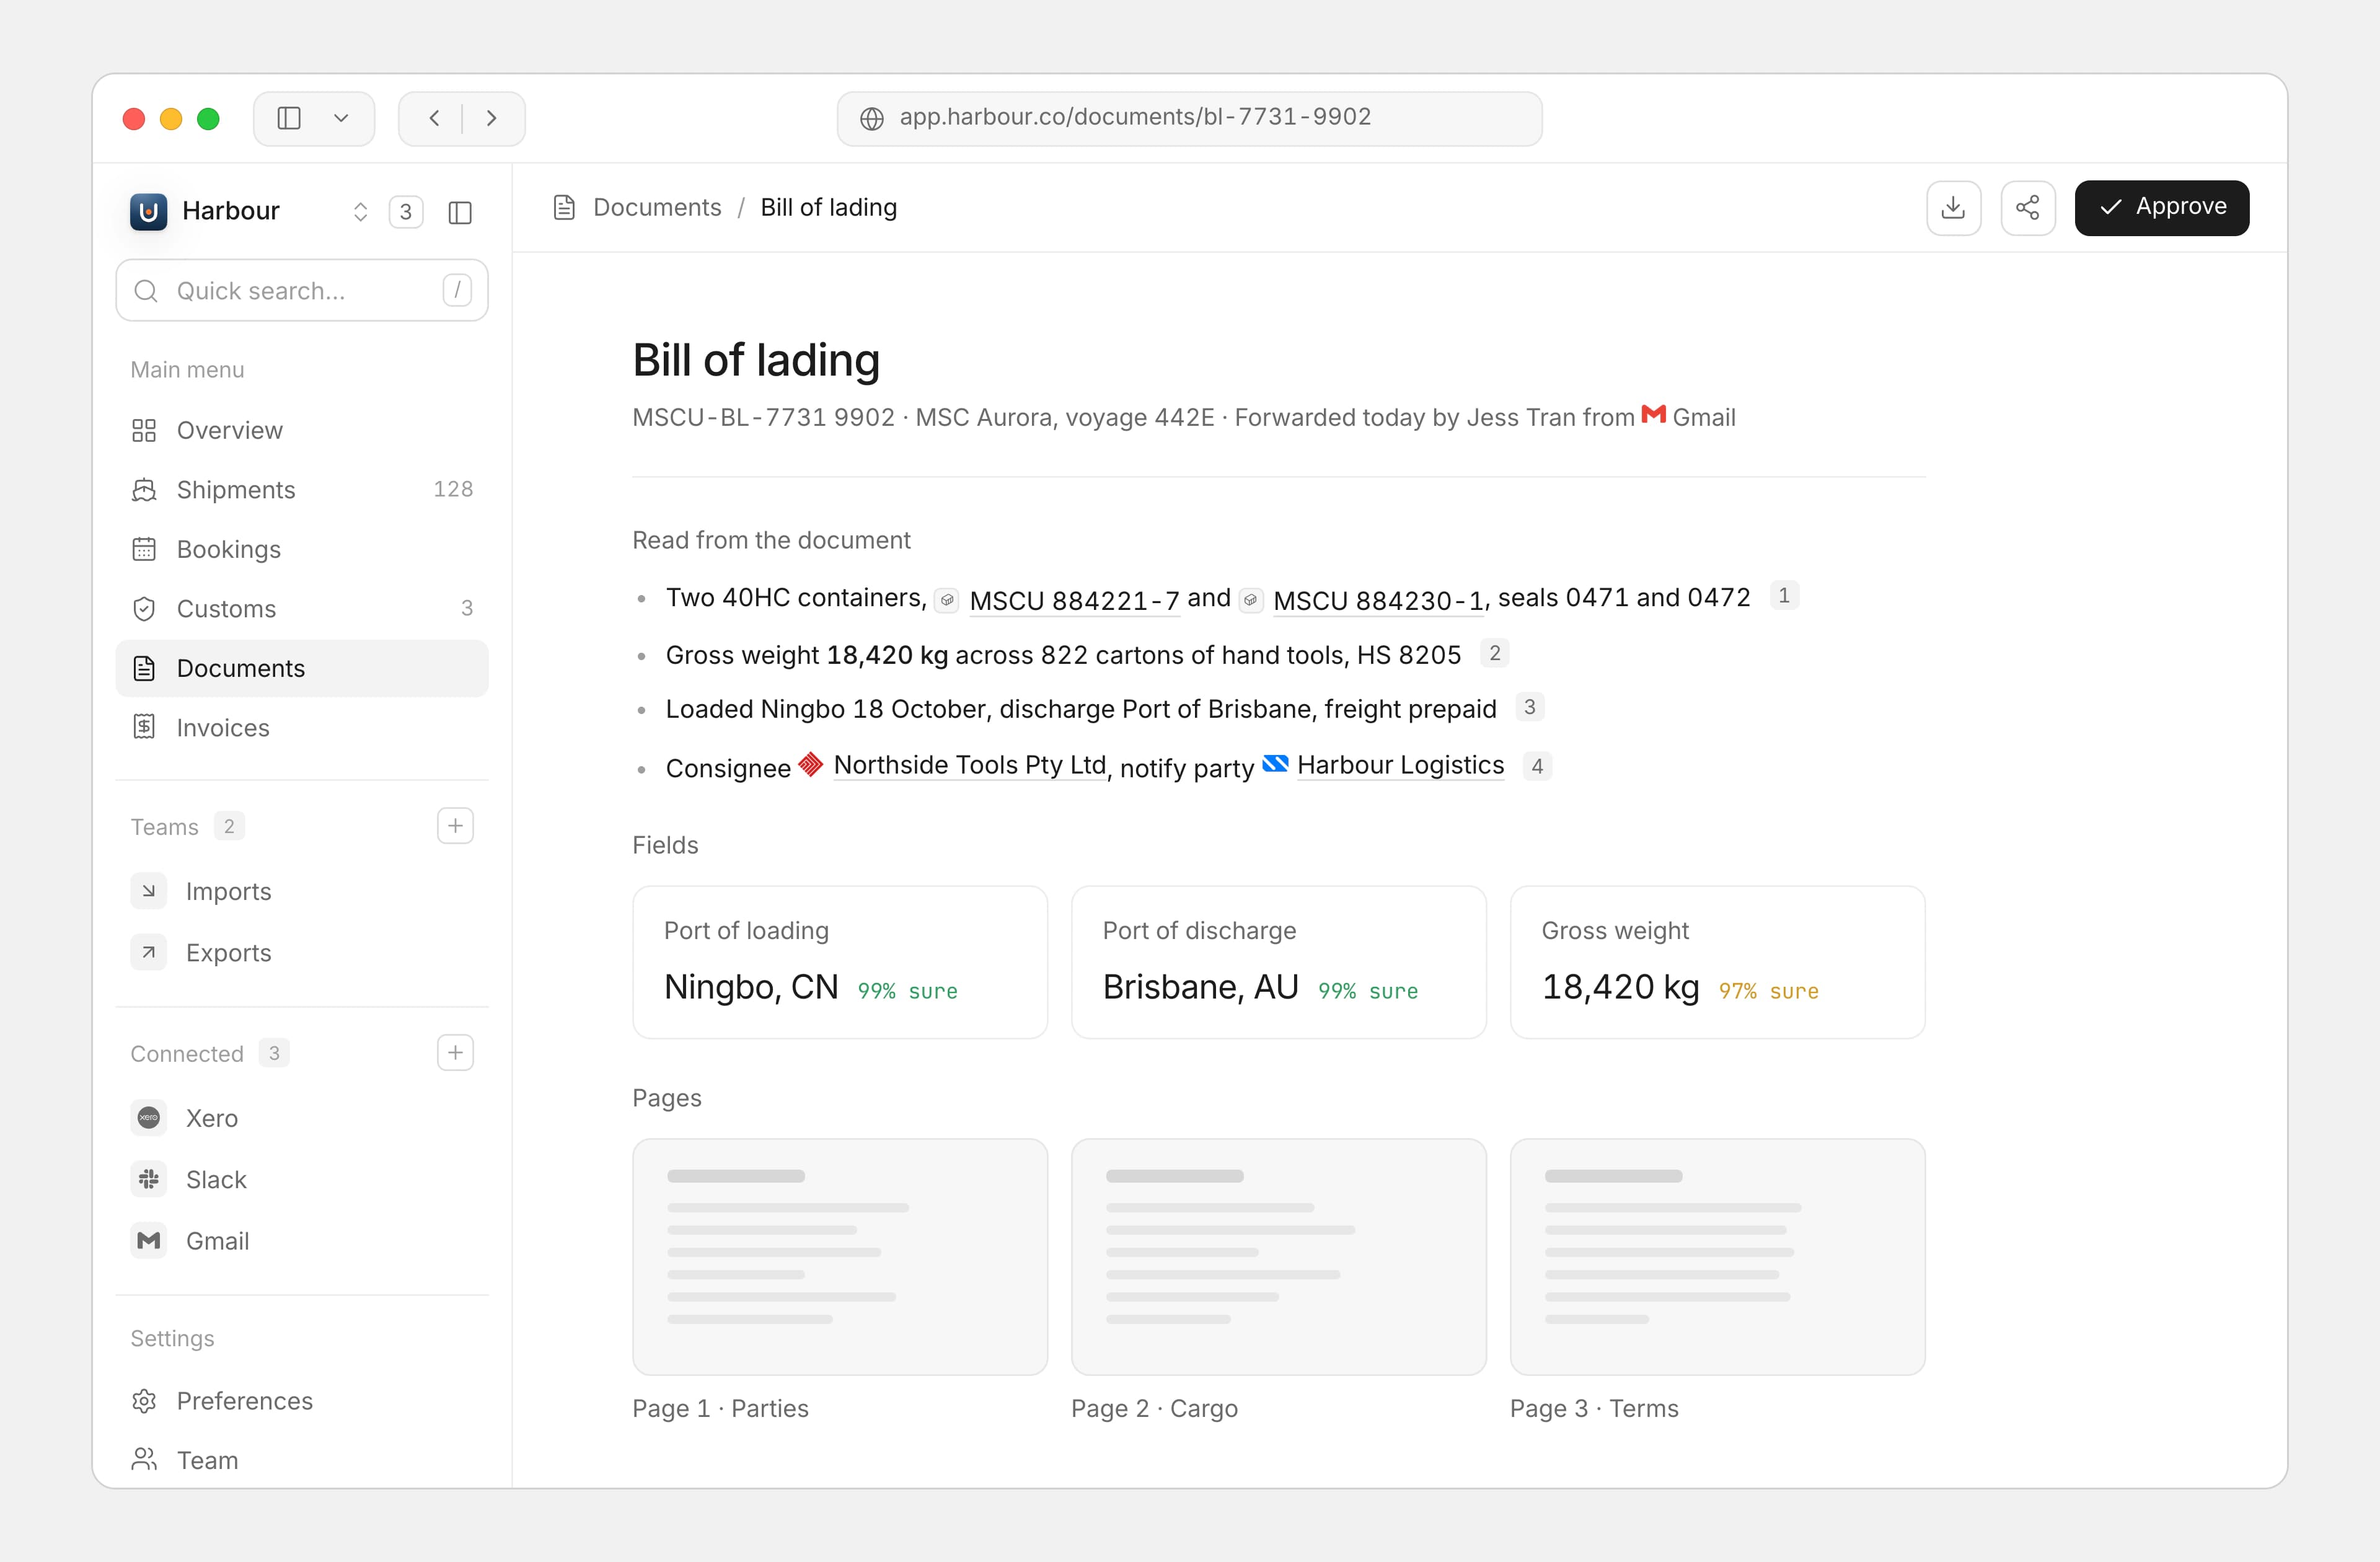Open Overview in main menu

point(302,430)
